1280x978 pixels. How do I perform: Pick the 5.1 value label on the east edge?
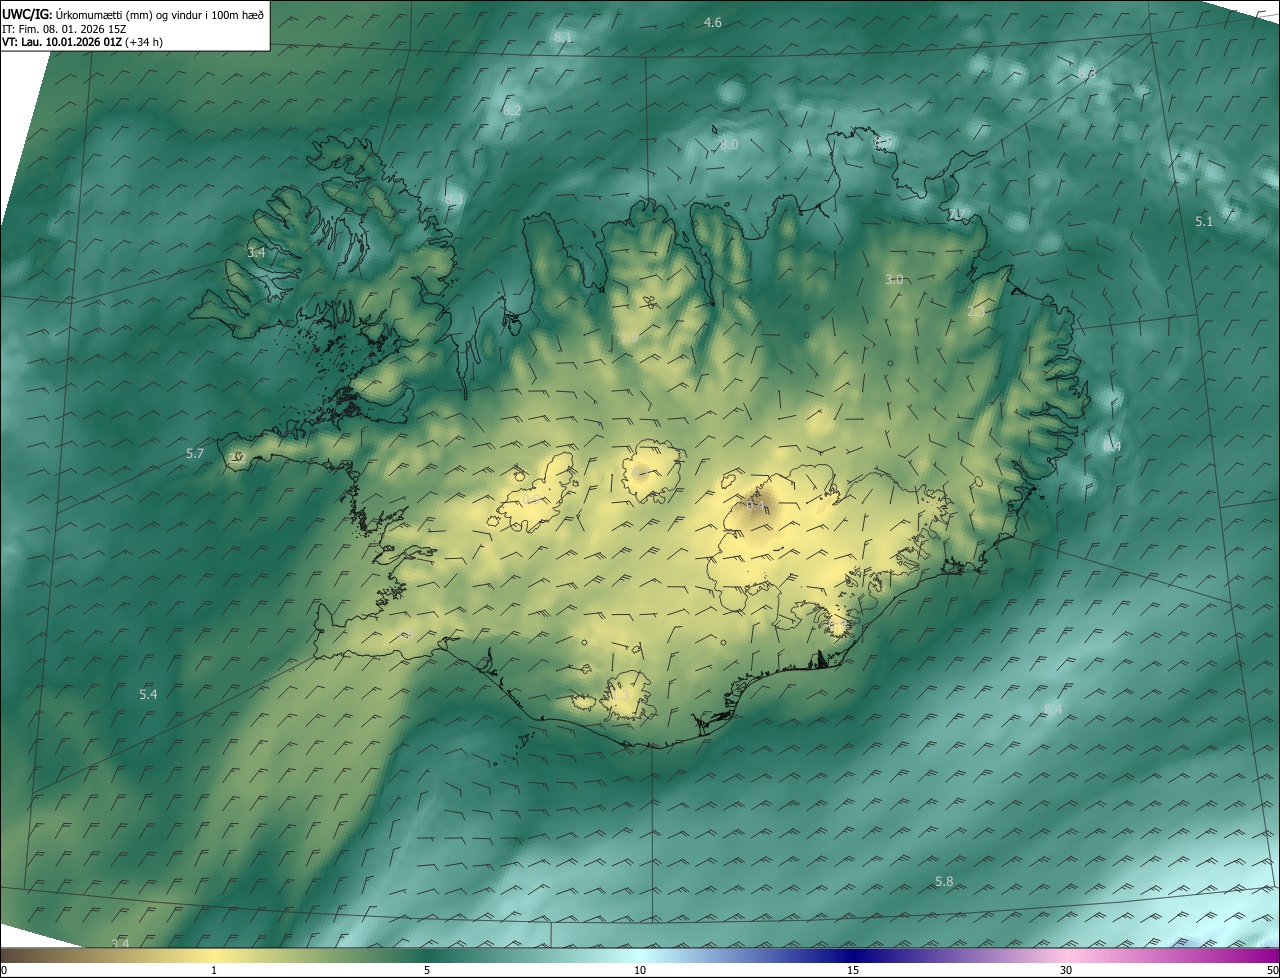[1203, 221]
